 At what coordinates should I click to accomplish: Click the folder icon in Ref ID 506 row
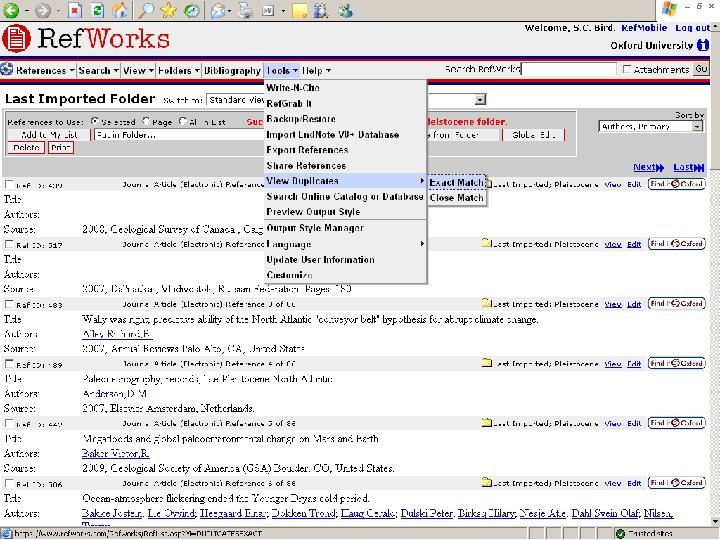(486, 482)
